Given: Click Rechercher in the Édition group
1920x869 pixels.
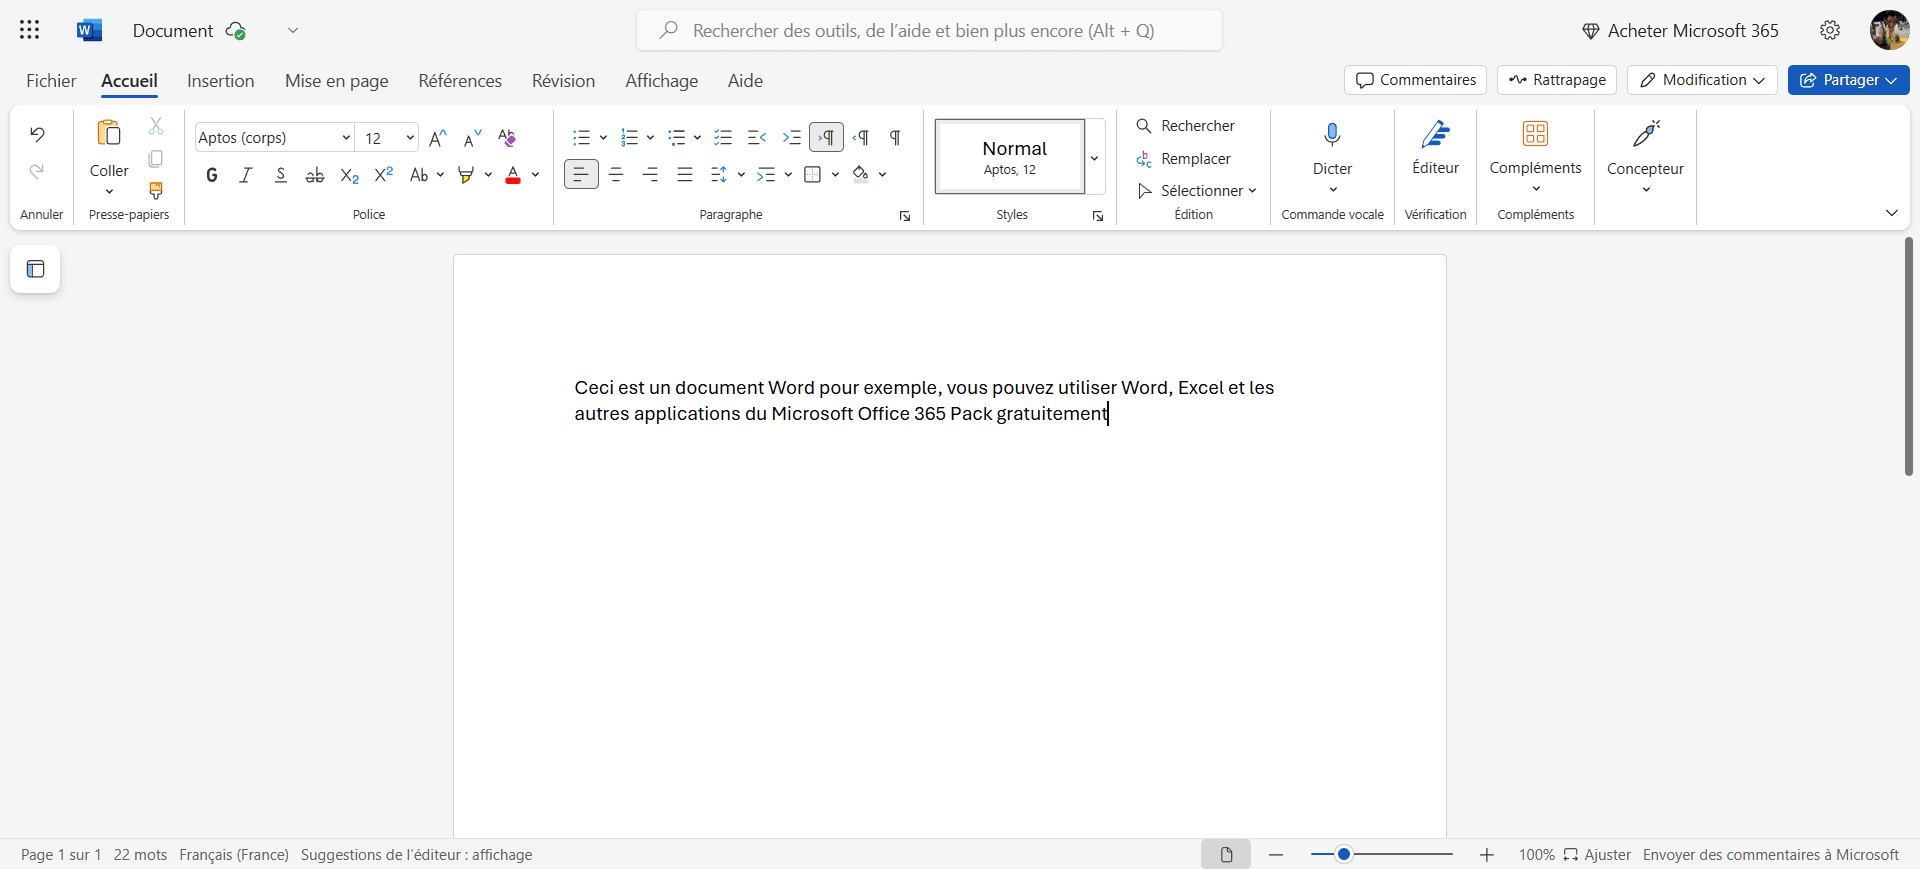Looking at the screenshot, I should pos(1186,125).
